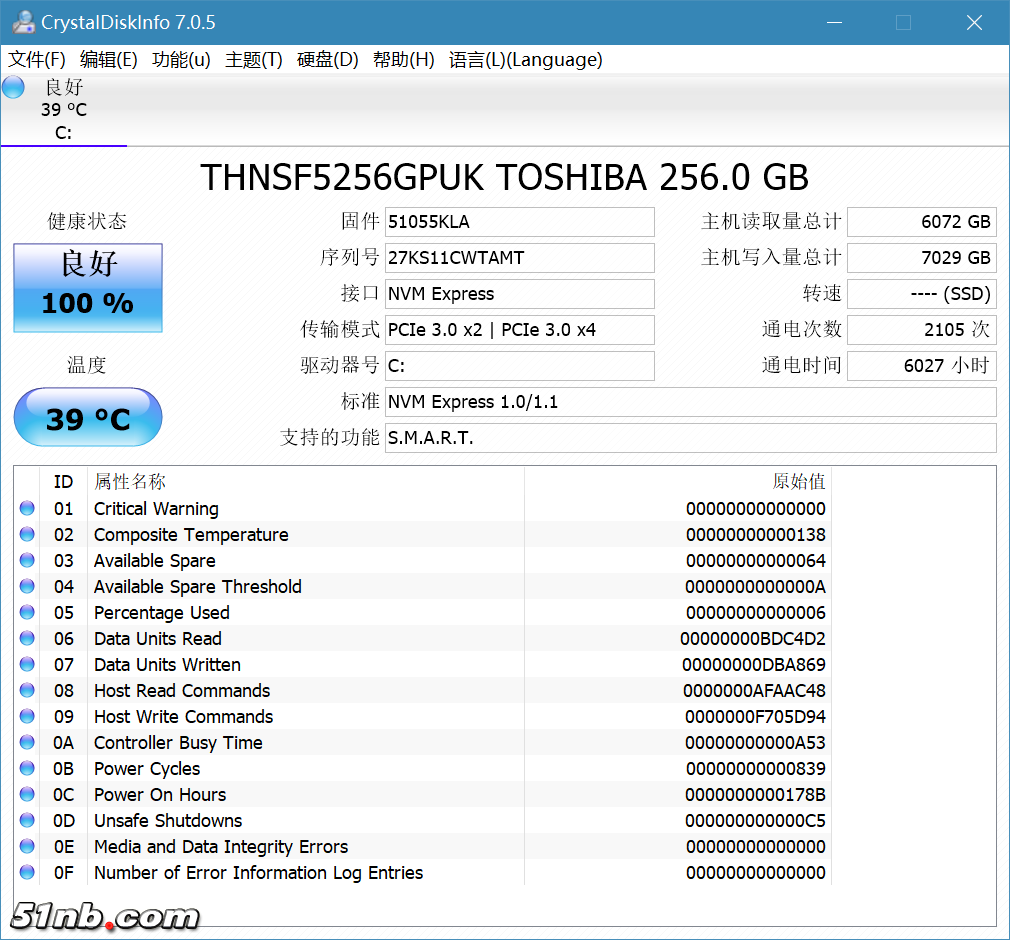Select the C: drive tab at top
This screenshot has height=940, width=1010.
click(63, 110)
